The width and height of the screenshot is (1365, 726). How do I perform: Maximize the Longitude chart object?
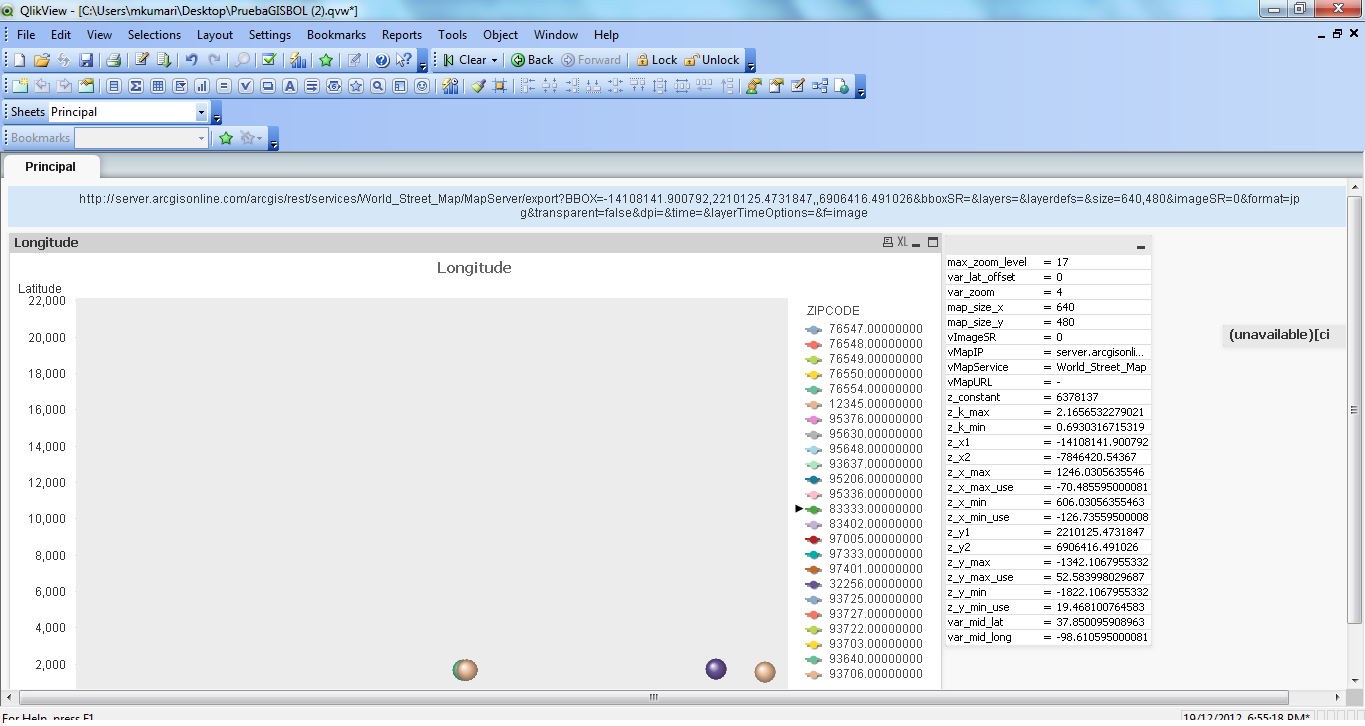click(x=933, y=242)
